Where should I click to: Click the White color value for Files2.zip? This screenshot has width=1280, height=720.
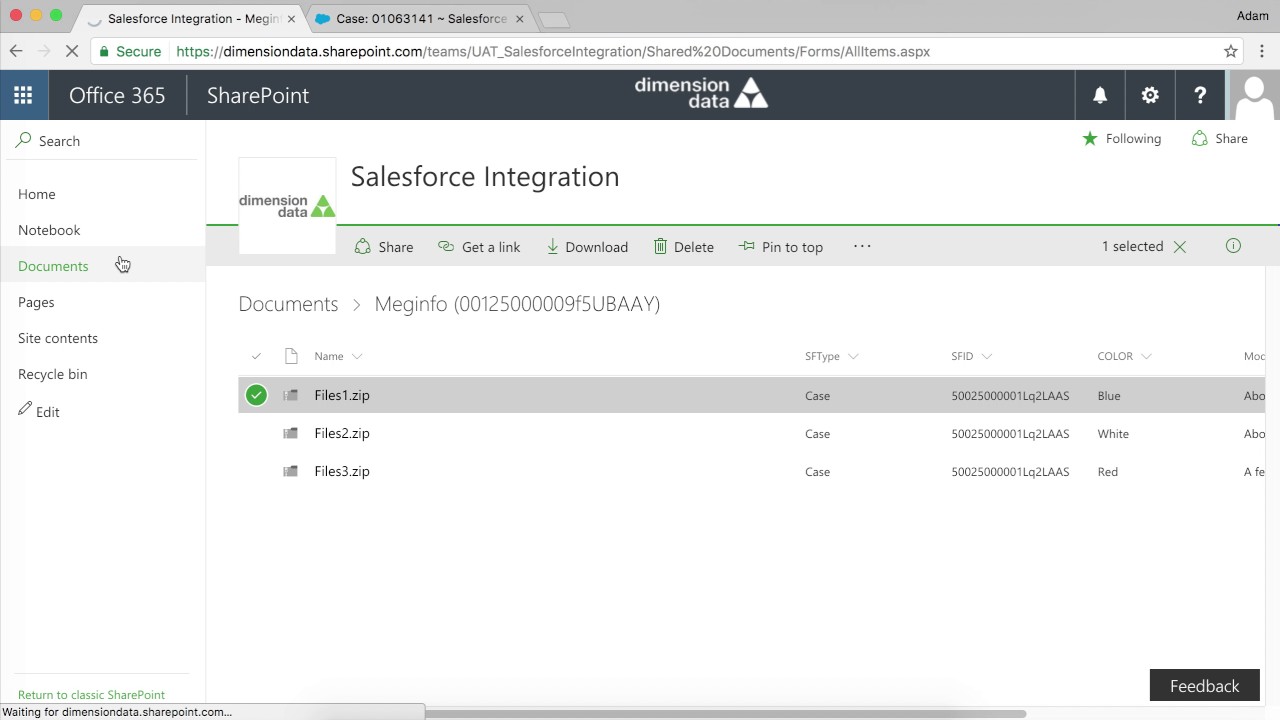click(x=1113, y=434)
